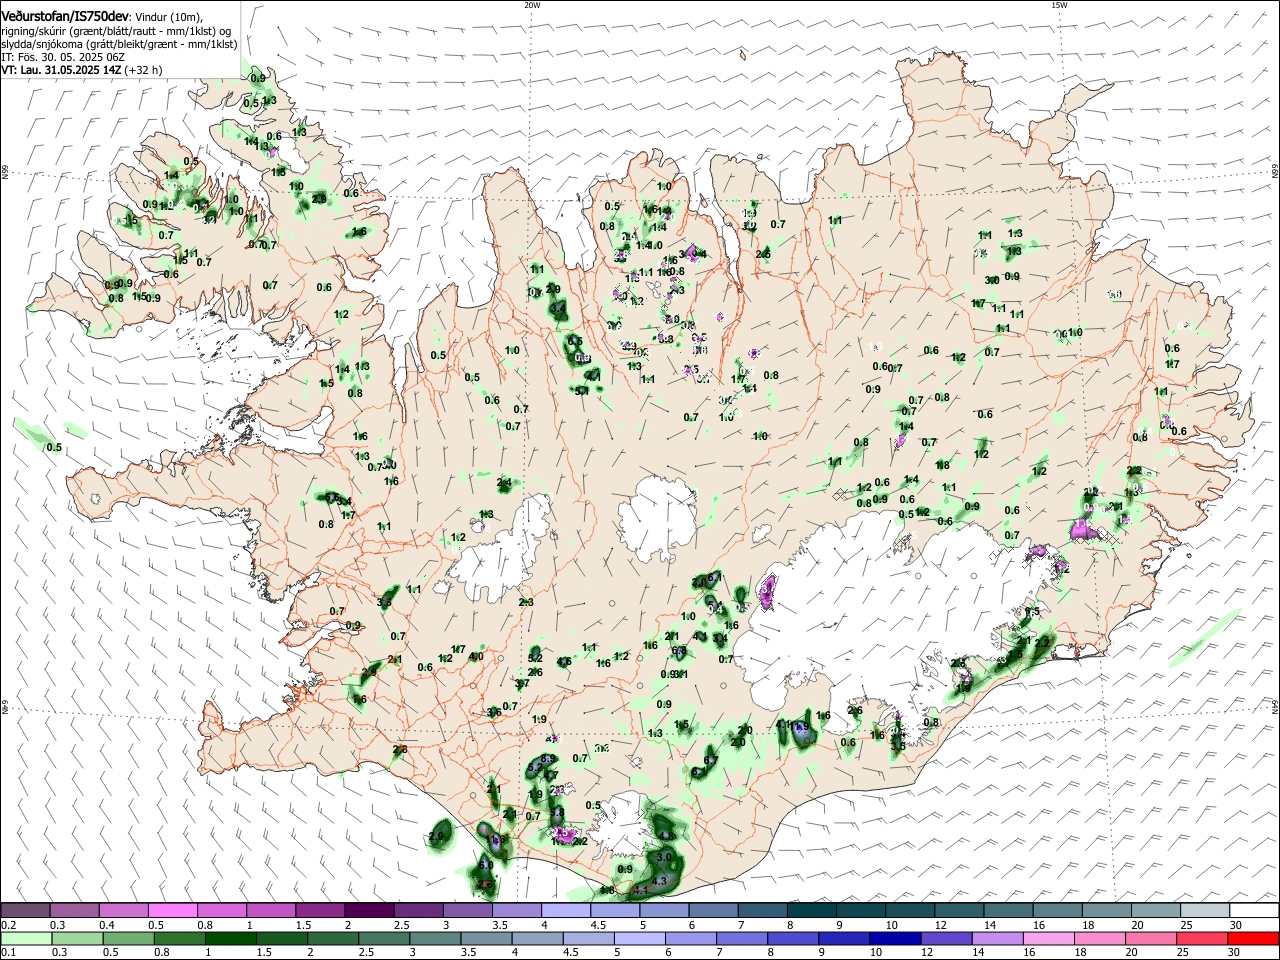Pick the lower-row bright red swatch at 30

(x=1252, y=938)
